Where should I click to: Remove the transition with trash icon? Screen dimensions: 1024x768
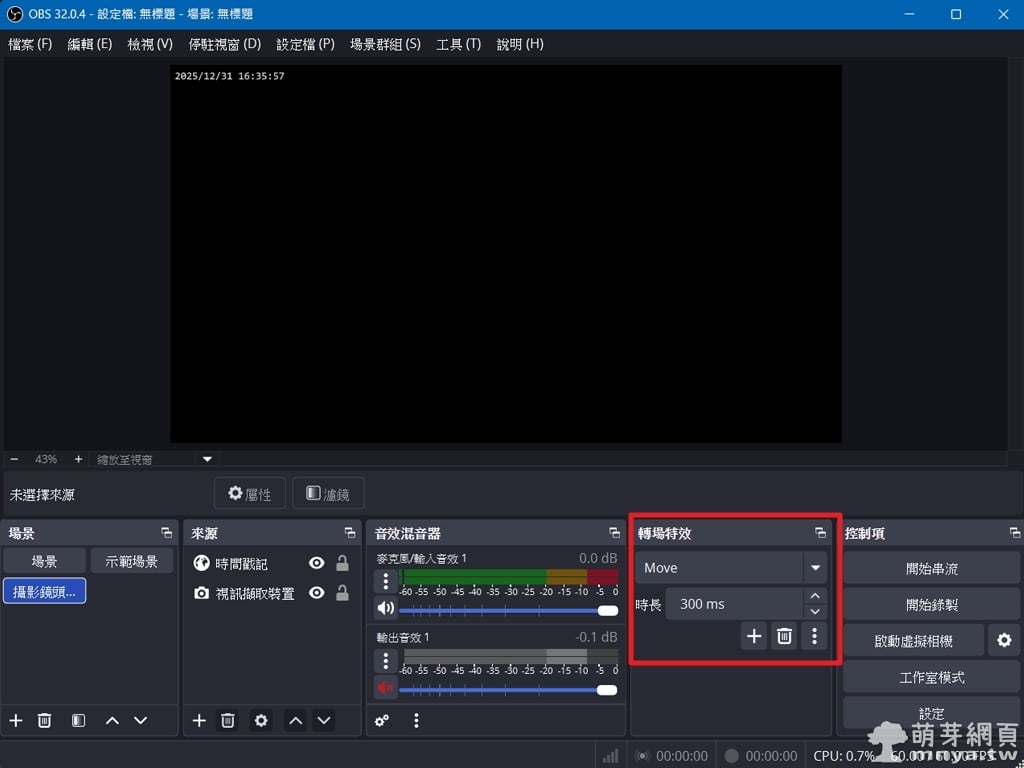(x=785, y=636)
